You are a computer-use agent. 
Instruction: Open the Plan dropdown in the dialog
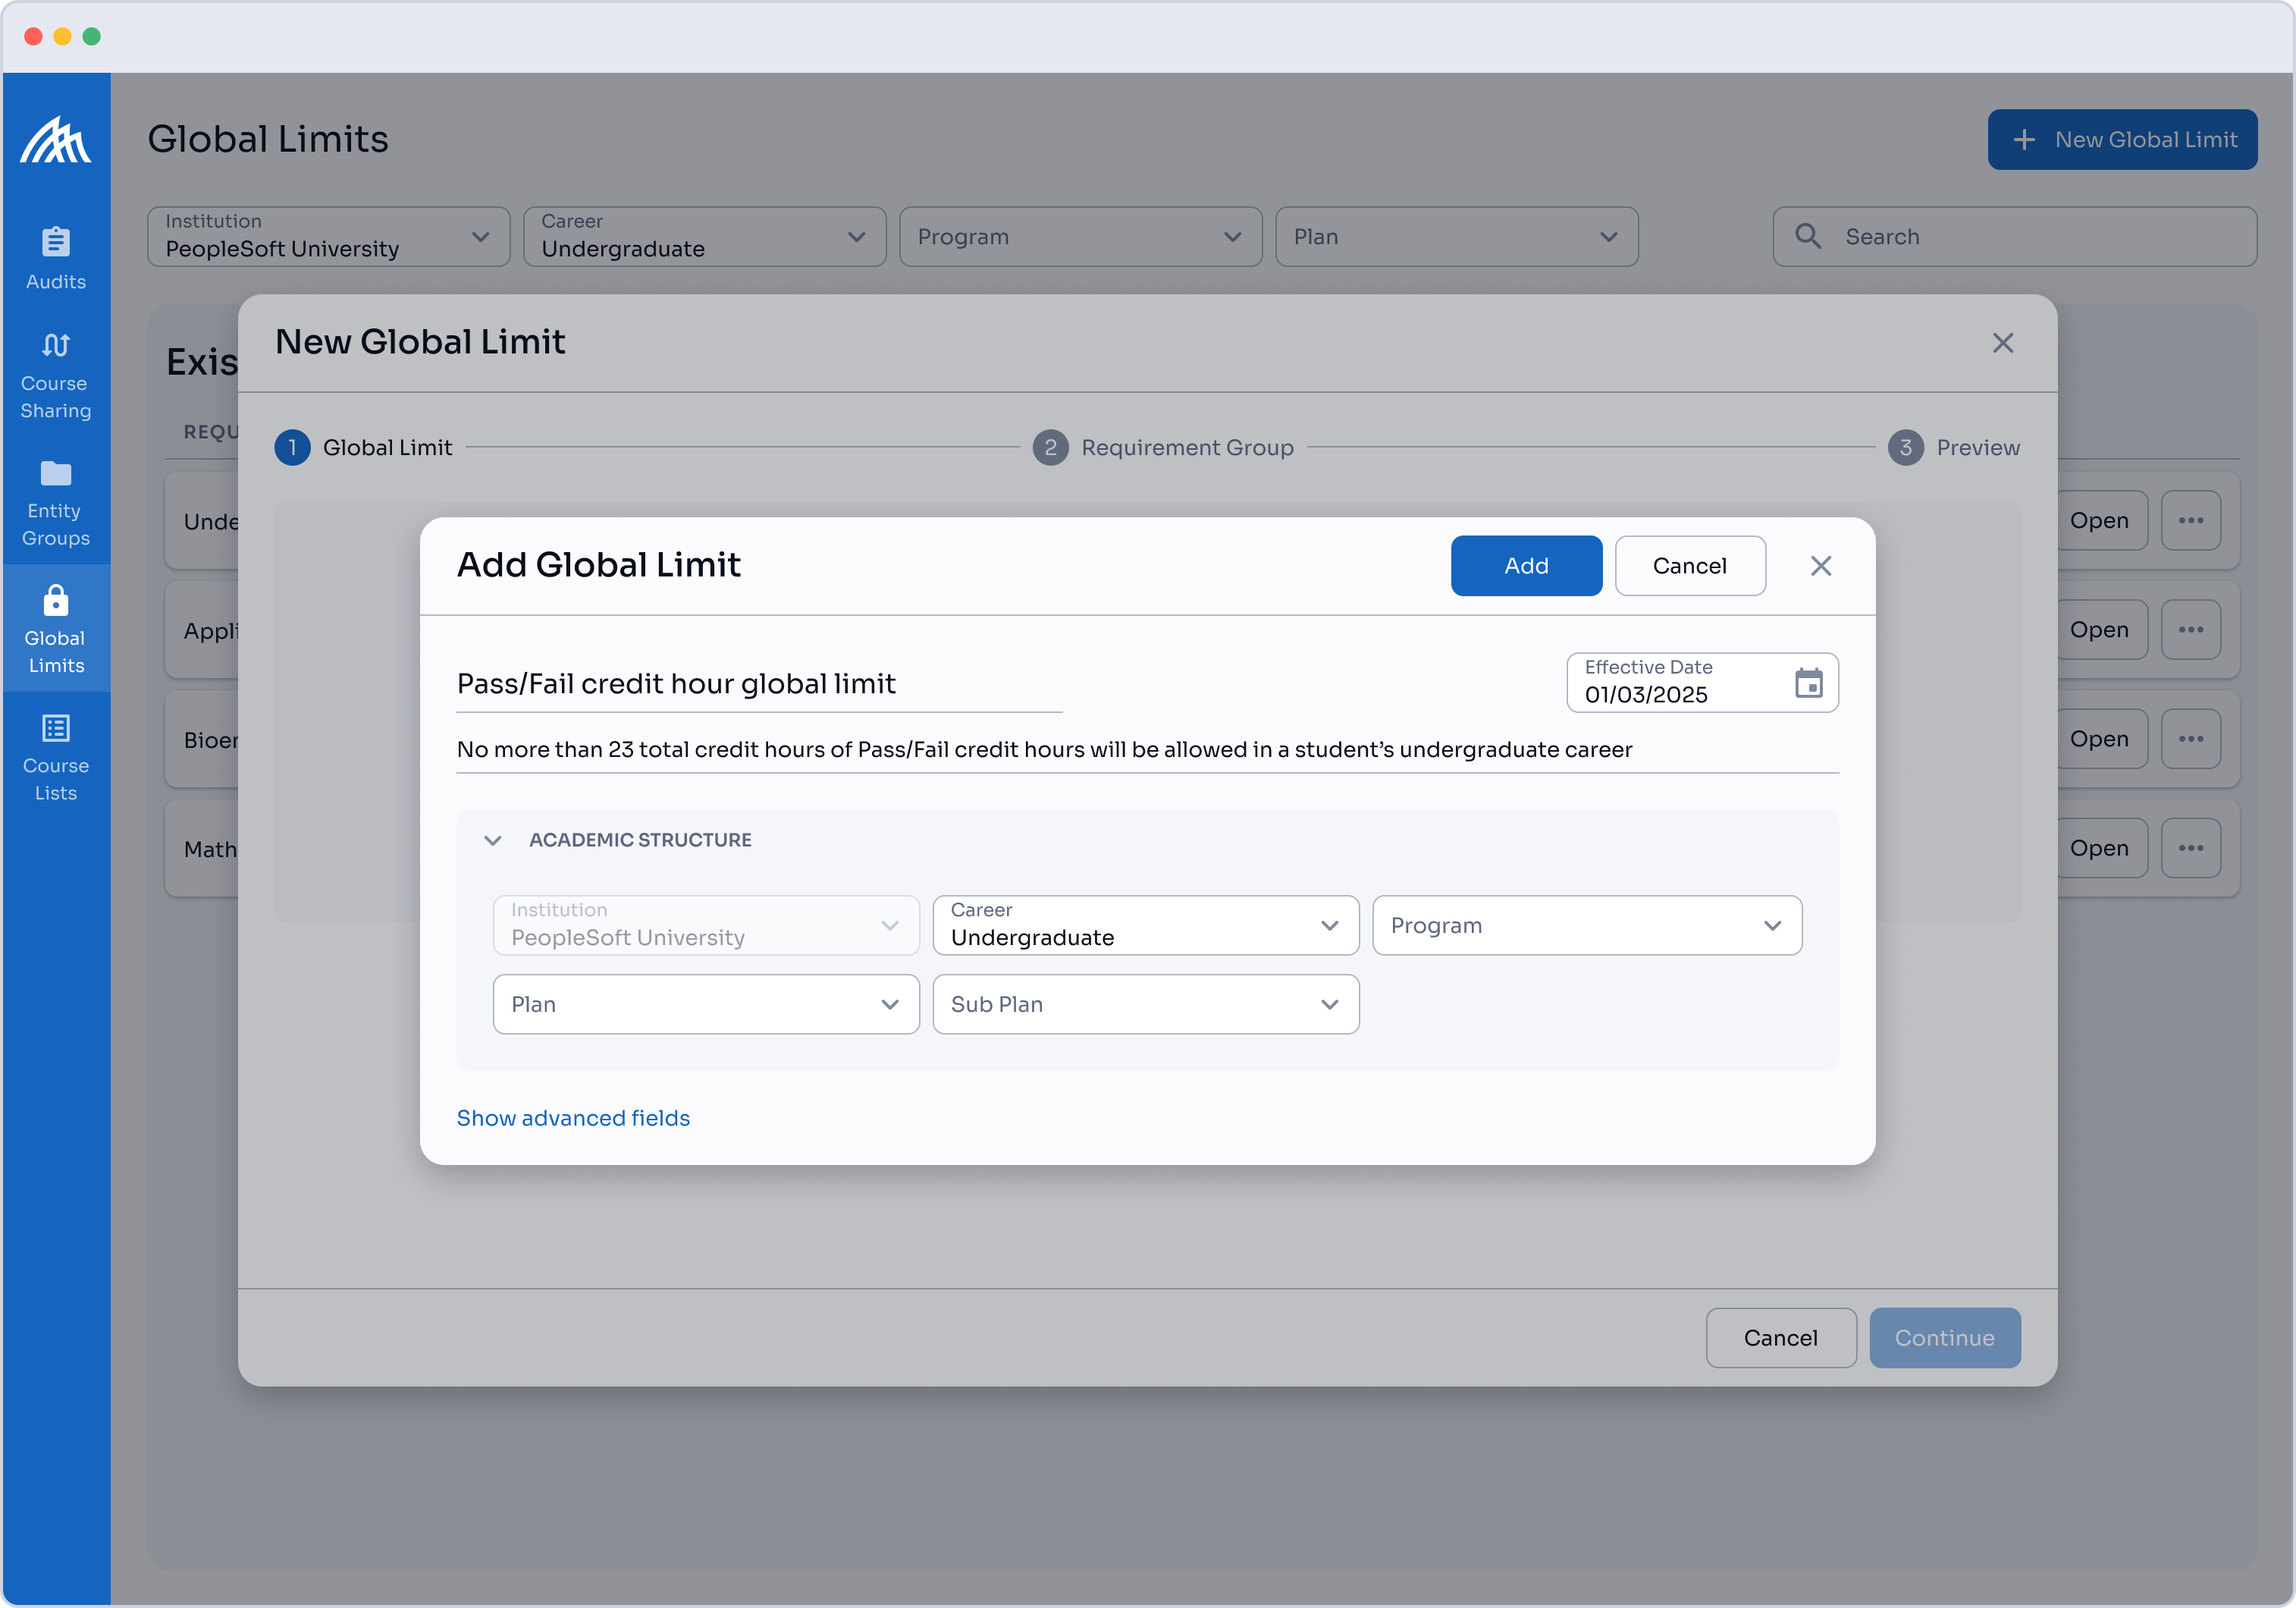[706, 1004]
